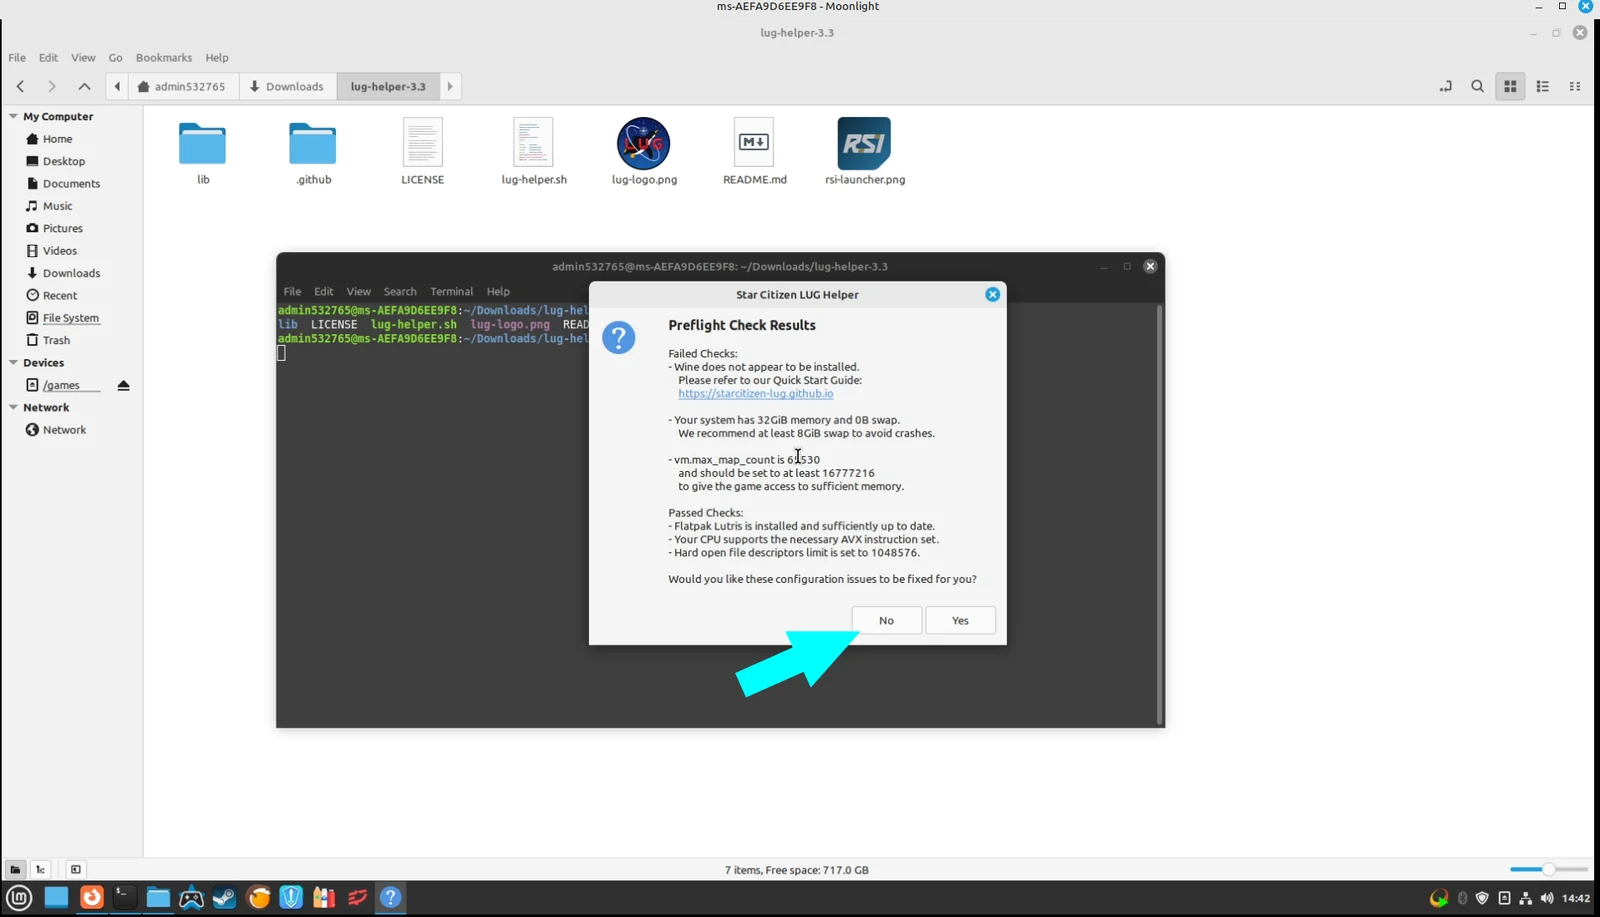
Task: Click the volume icon in system tray
Action: [x=1547, y=898]
